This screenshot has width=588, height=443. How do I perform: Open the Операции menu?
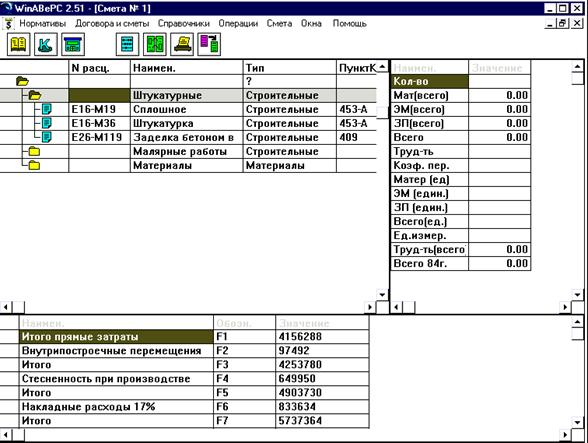tap(238, 23)
